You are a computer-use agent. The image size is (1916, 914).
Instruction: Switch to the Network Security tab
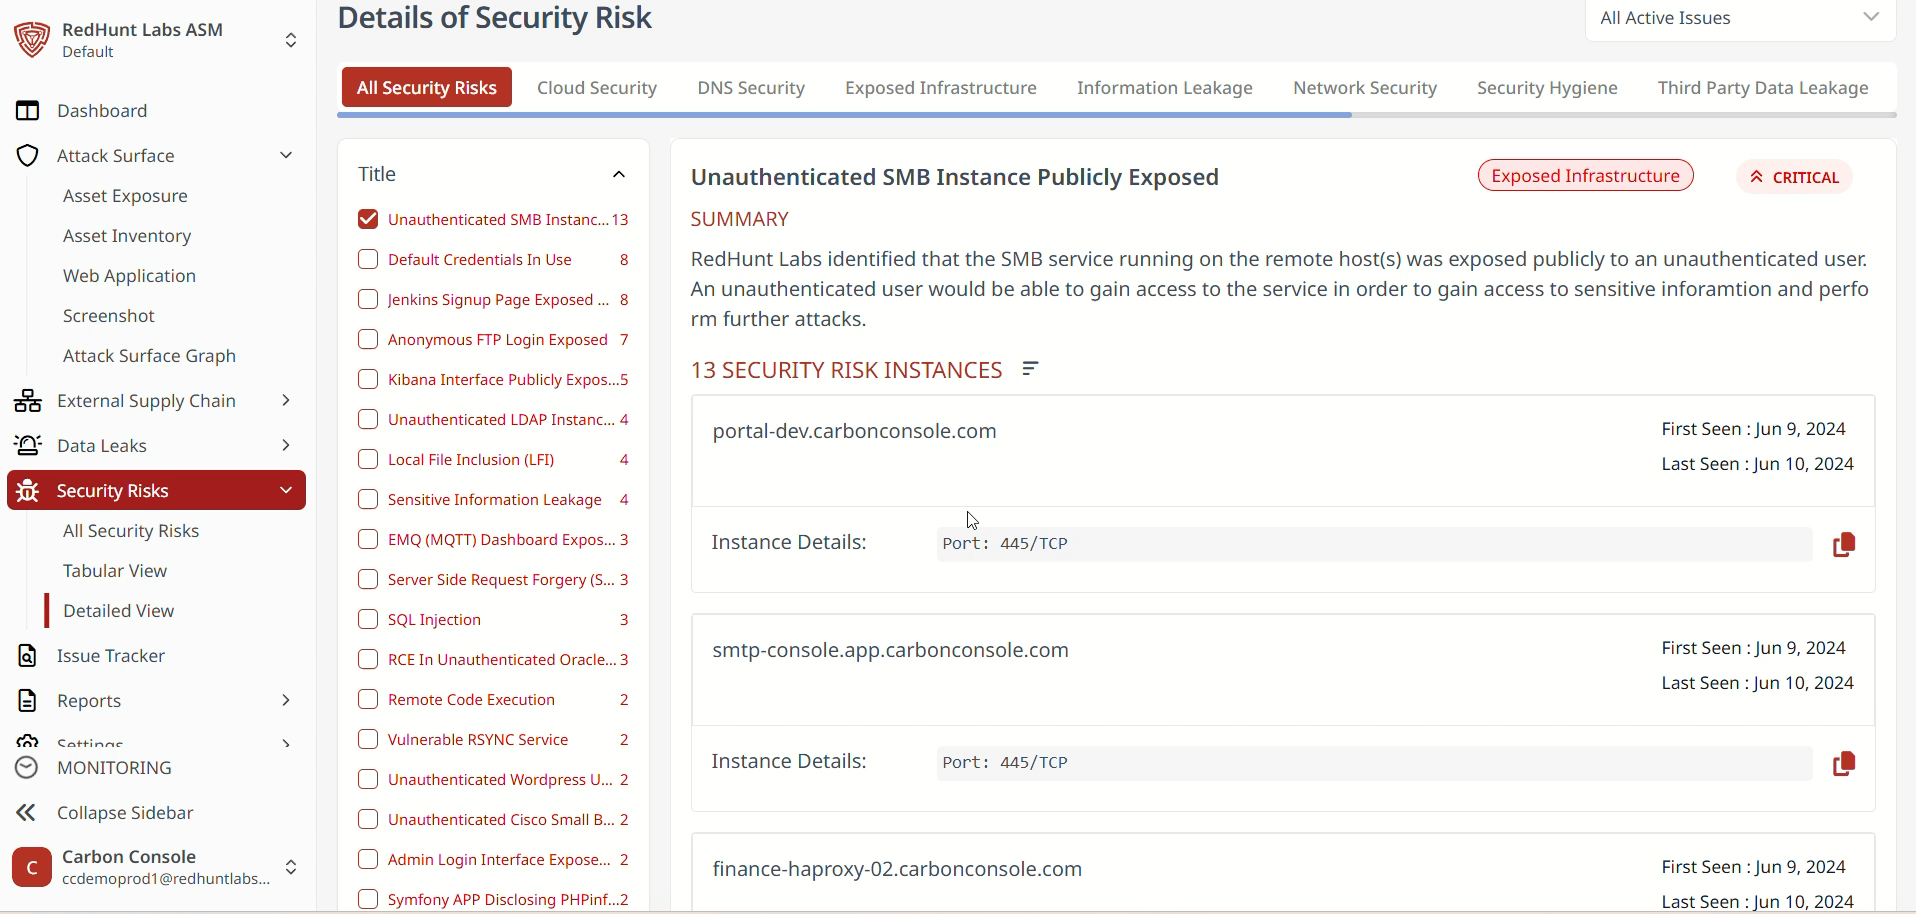pos(1365,88)
